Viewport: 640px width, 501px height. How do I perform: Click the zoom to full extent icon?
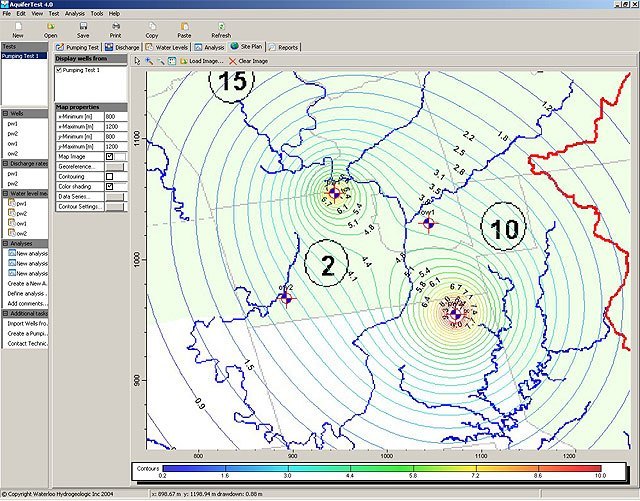coord(172,61)
